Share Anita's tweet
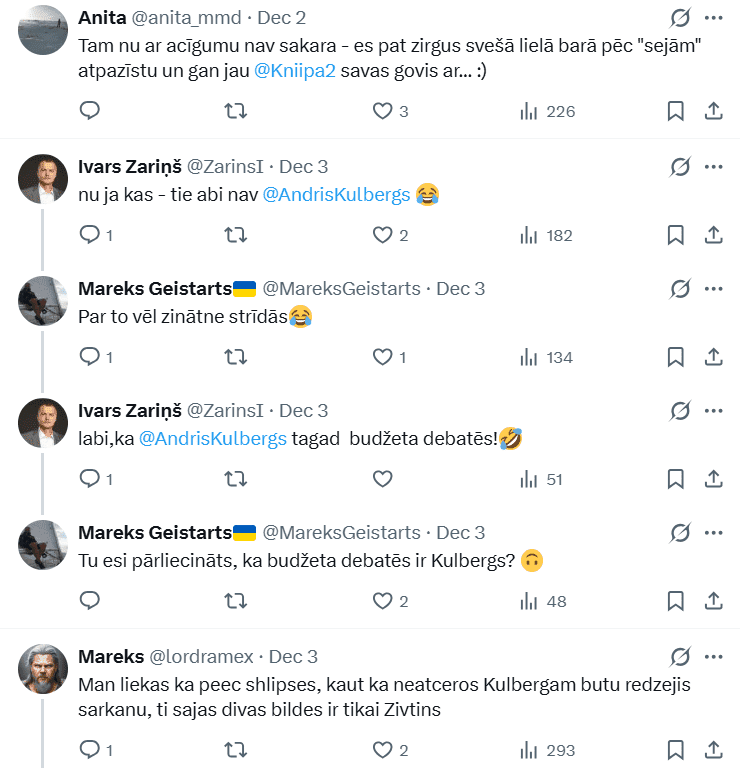The width and height of the screenshot is (740, 768). point(714,111)
